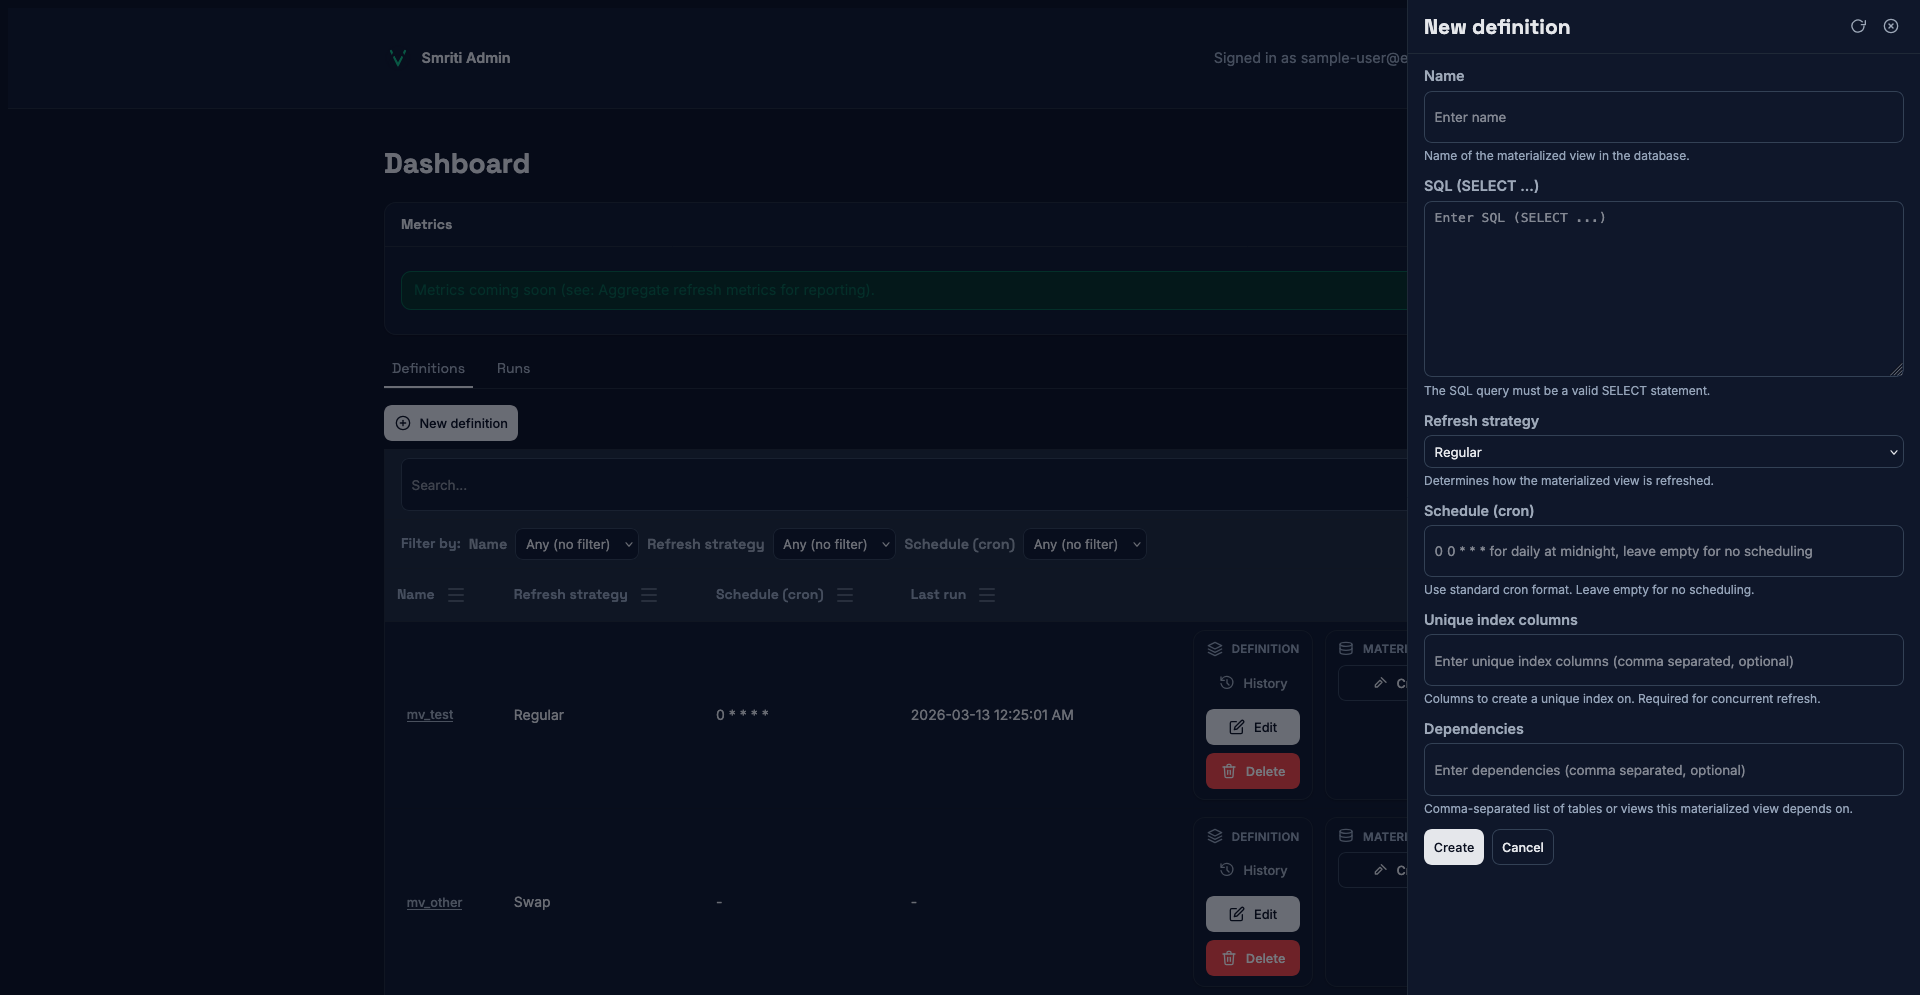1920x995 pixels.
Task: View History for mv_test definition
Action: click(x=1253, y=683)
